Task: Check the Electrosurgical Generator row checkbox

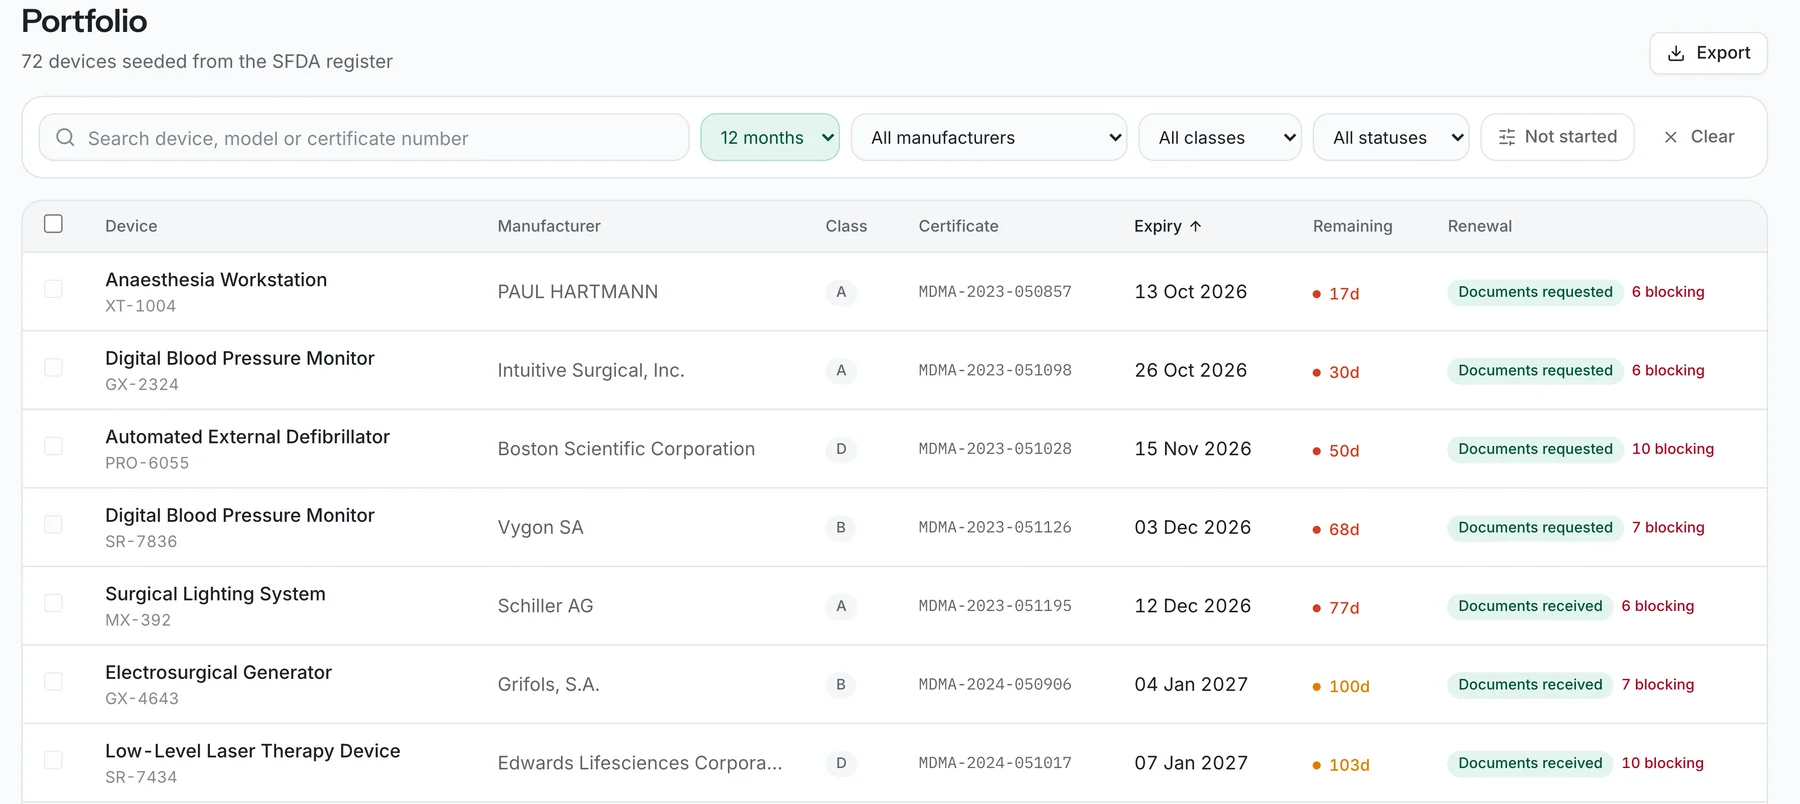Action: (53, 681)
